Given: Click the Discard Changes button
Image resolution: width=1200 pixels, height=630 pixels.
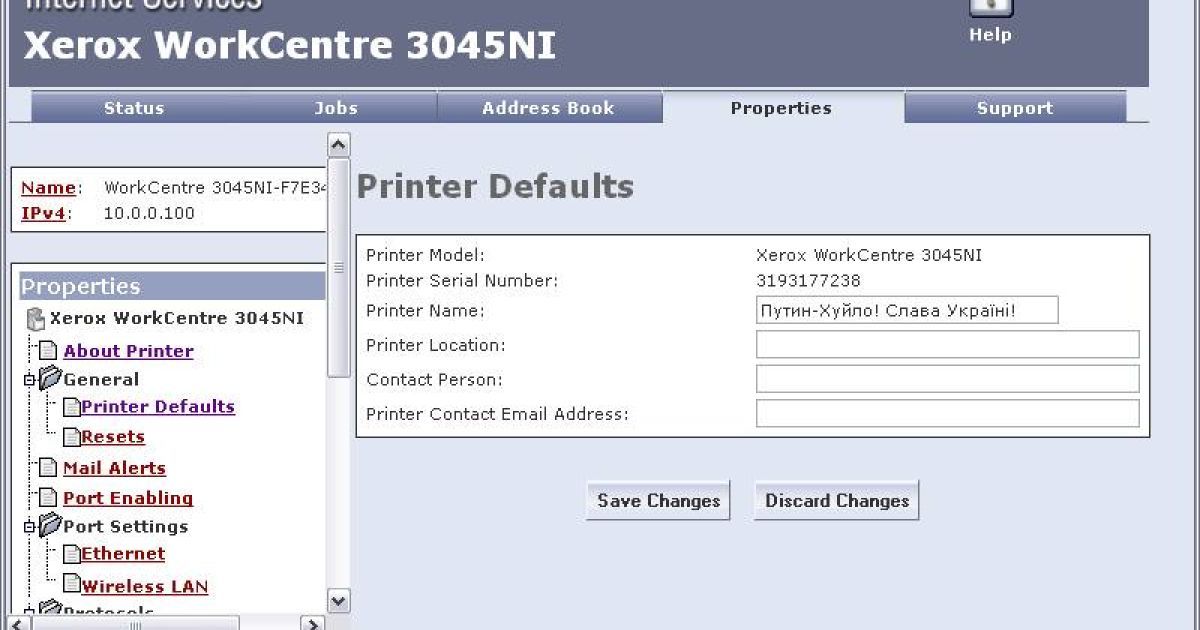Looking at the screenshot, I should coord(836,501).
